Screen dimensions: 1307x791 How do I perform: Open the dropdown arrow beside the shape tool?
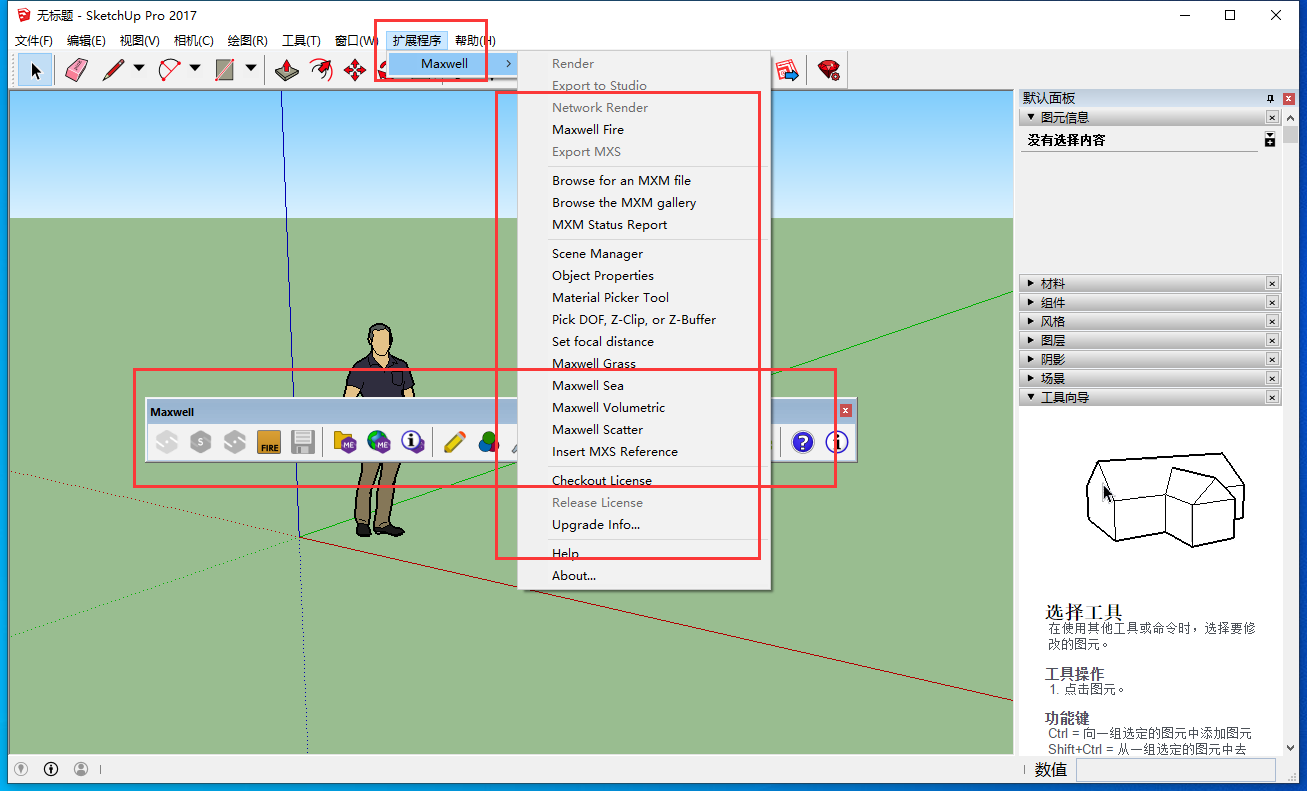click(x=250, y=69)
